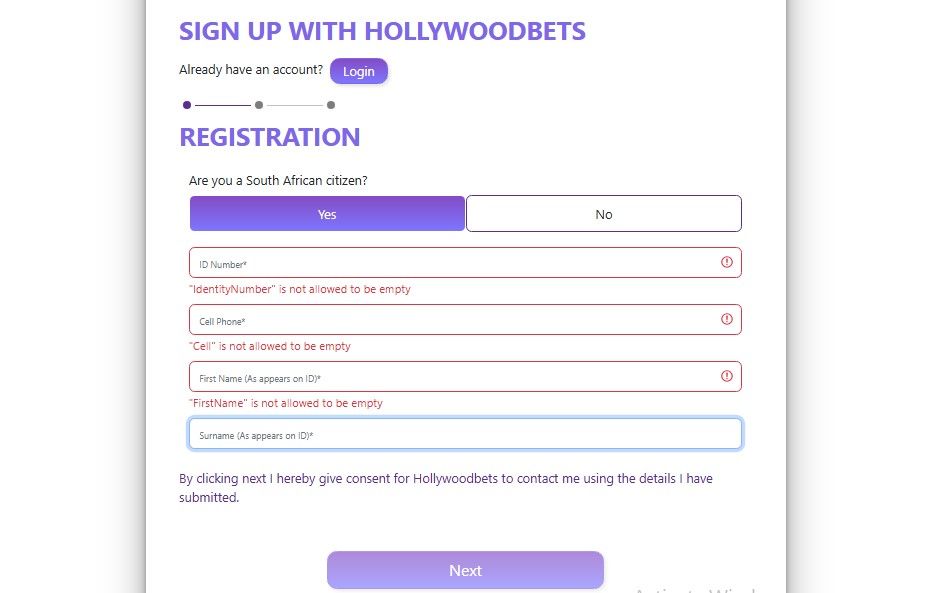Image resolution: width=933 pixels, height=593 pixels.
Task: Click the Sign Up With Hollywoodbets heading
Action: click(x=382, y=31)
